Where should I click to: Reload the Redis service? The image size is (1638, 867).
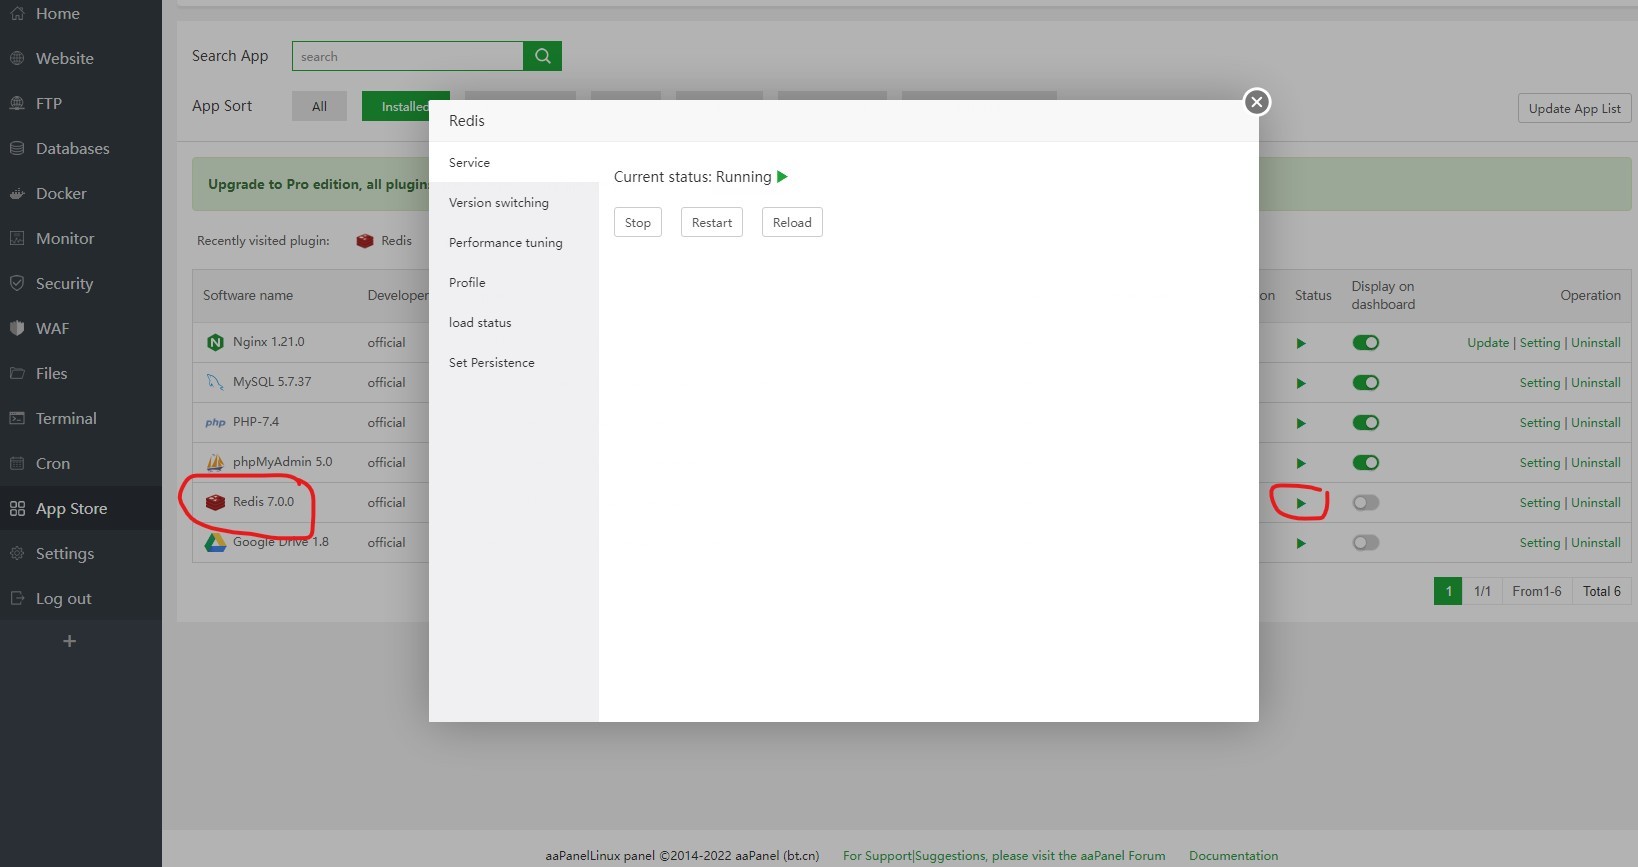792,222
